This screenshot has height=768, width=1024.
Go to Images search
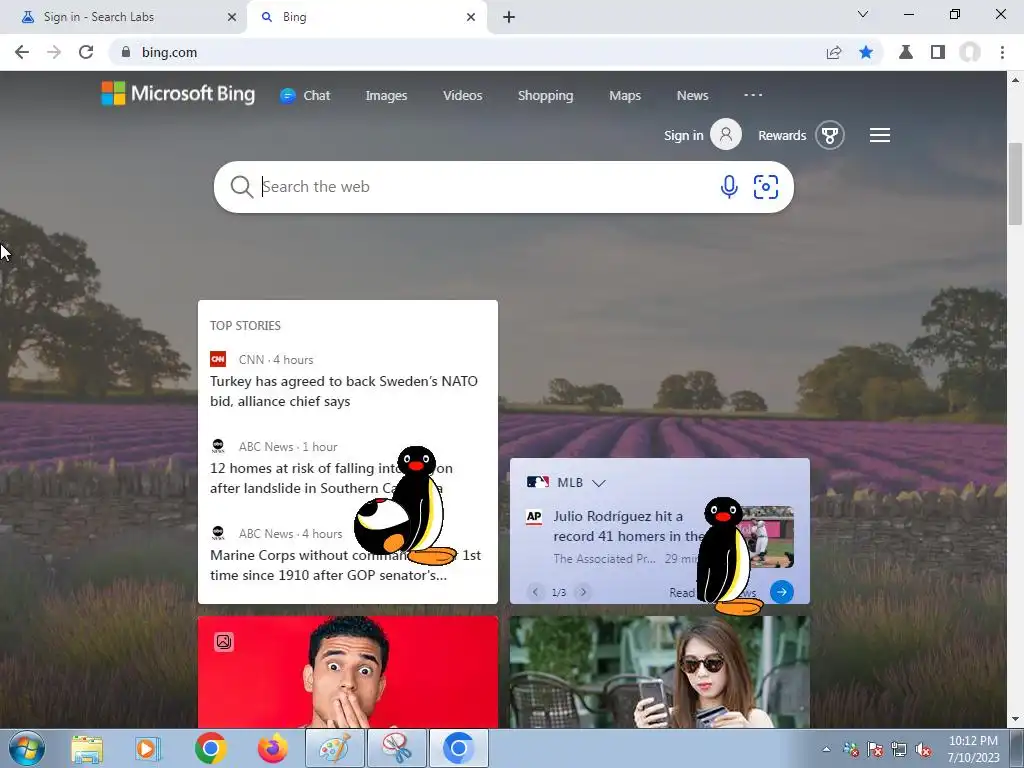point(386,95)
